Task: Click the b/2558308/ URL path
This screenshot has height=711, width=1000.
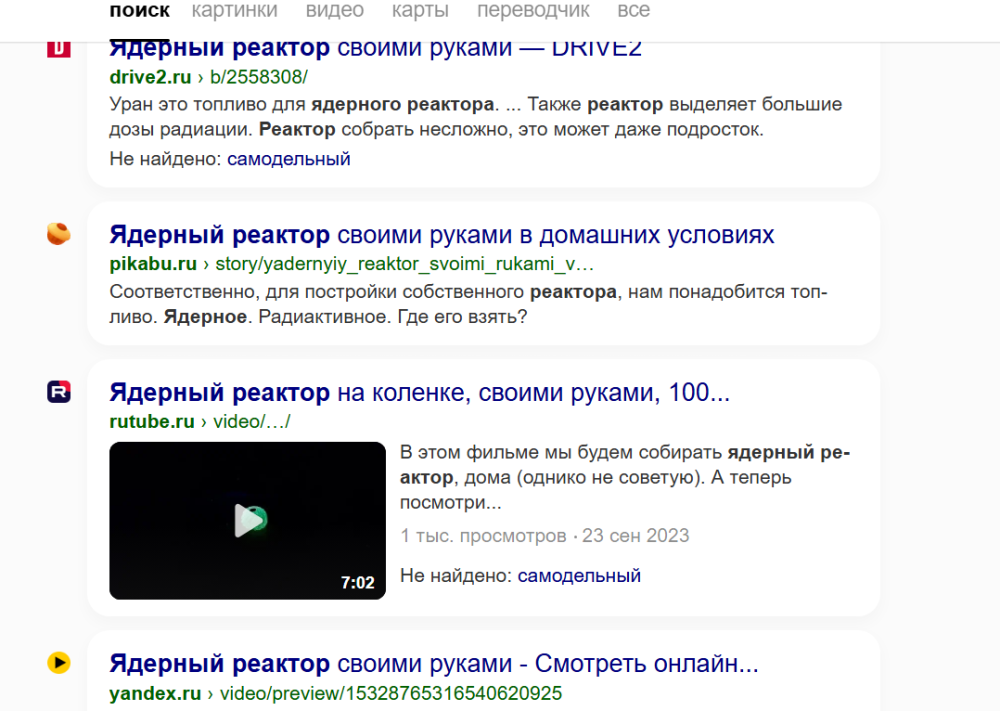Action: coord(258,77)
